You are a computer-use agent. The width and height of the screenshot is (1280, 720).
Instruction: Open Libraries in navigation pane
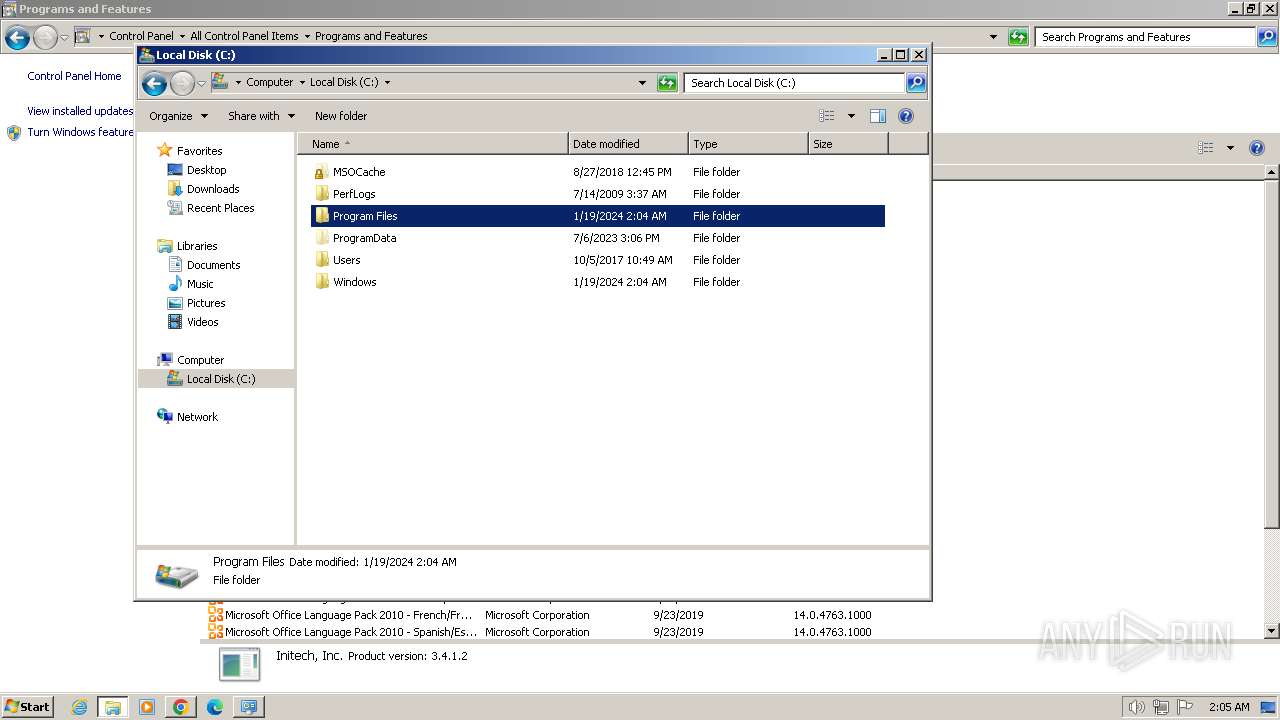pos(197,246)
